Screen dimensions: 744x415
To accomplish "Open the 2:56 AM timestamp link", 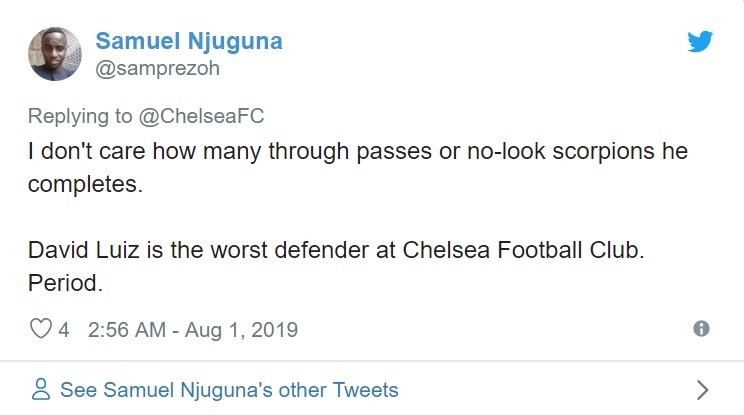I will [x=127, y=329].
